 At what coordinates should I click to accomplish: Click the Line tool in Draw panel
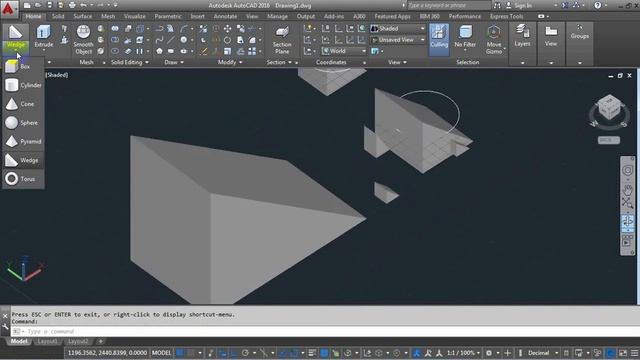(x=171, y=40)
